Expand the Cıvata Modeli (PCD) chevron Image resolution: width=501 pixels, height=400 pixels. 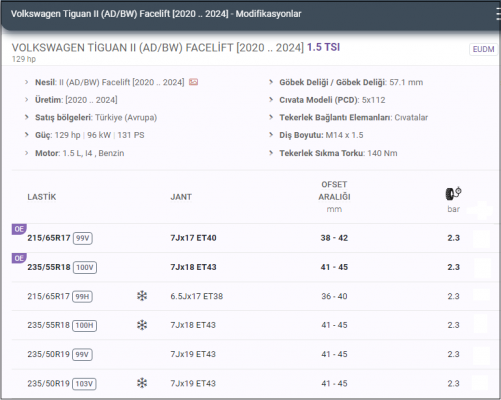click(271, 100)
